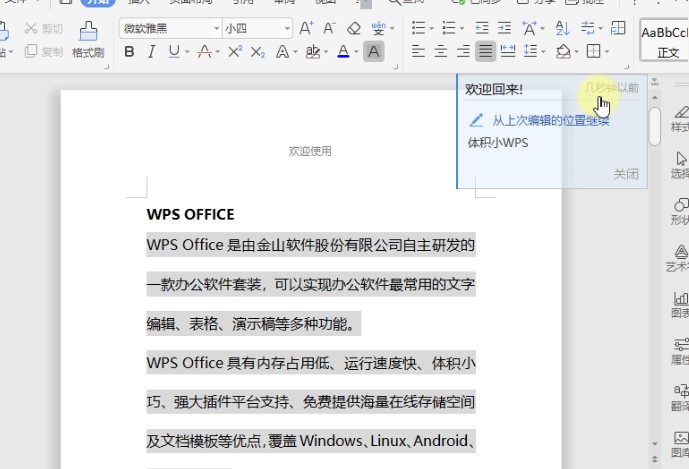The width and height of the screenshot is (689, 469).
Task: Increase paragraph indent
Action: tap(504, 28)
